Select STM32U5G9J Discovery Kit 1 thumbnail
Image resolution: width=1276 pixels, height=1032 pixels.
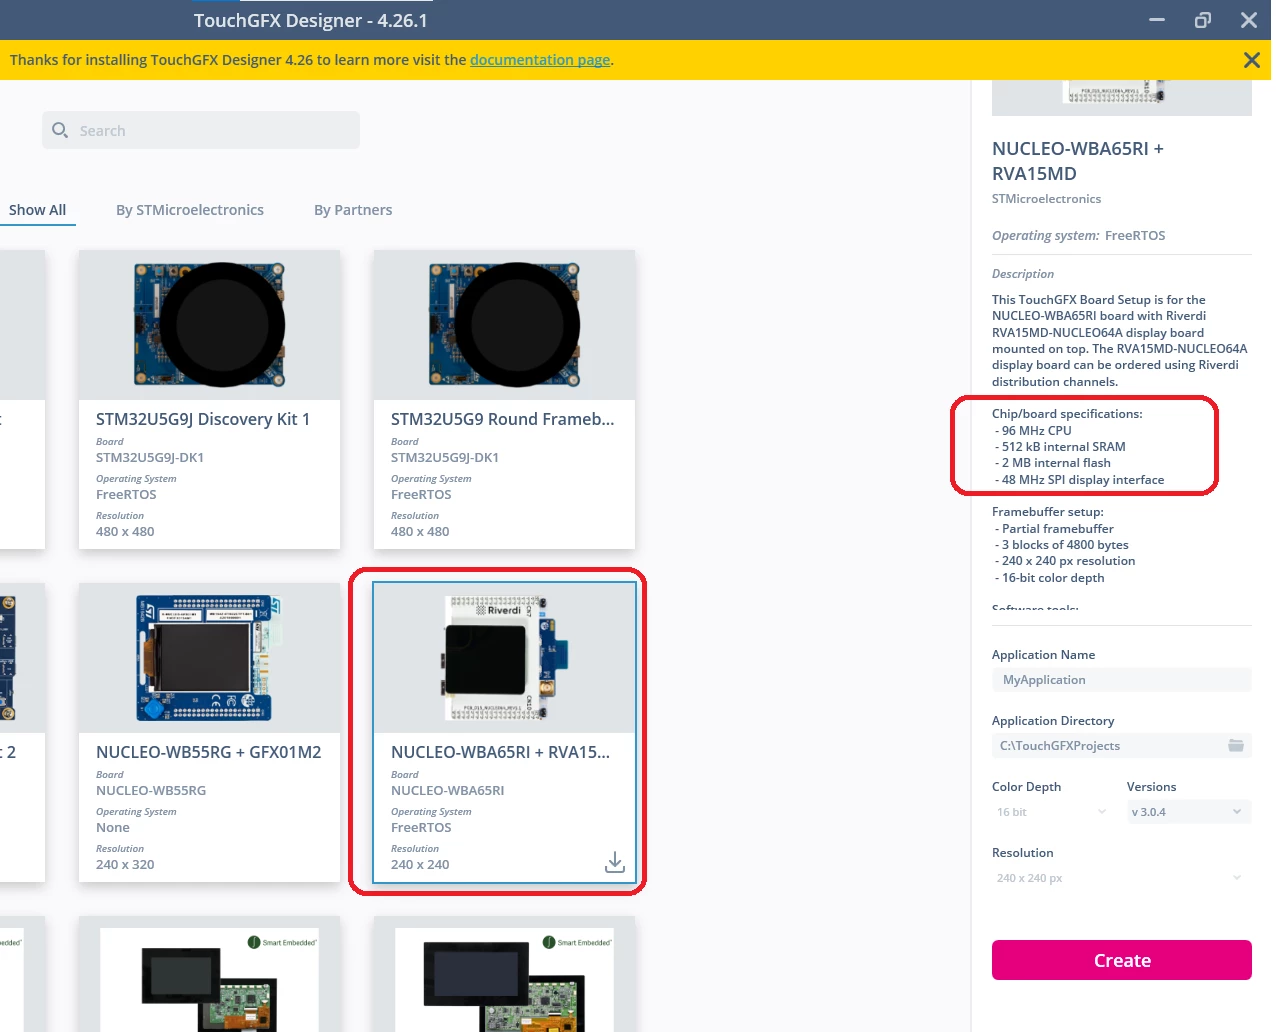coord(210,325)
